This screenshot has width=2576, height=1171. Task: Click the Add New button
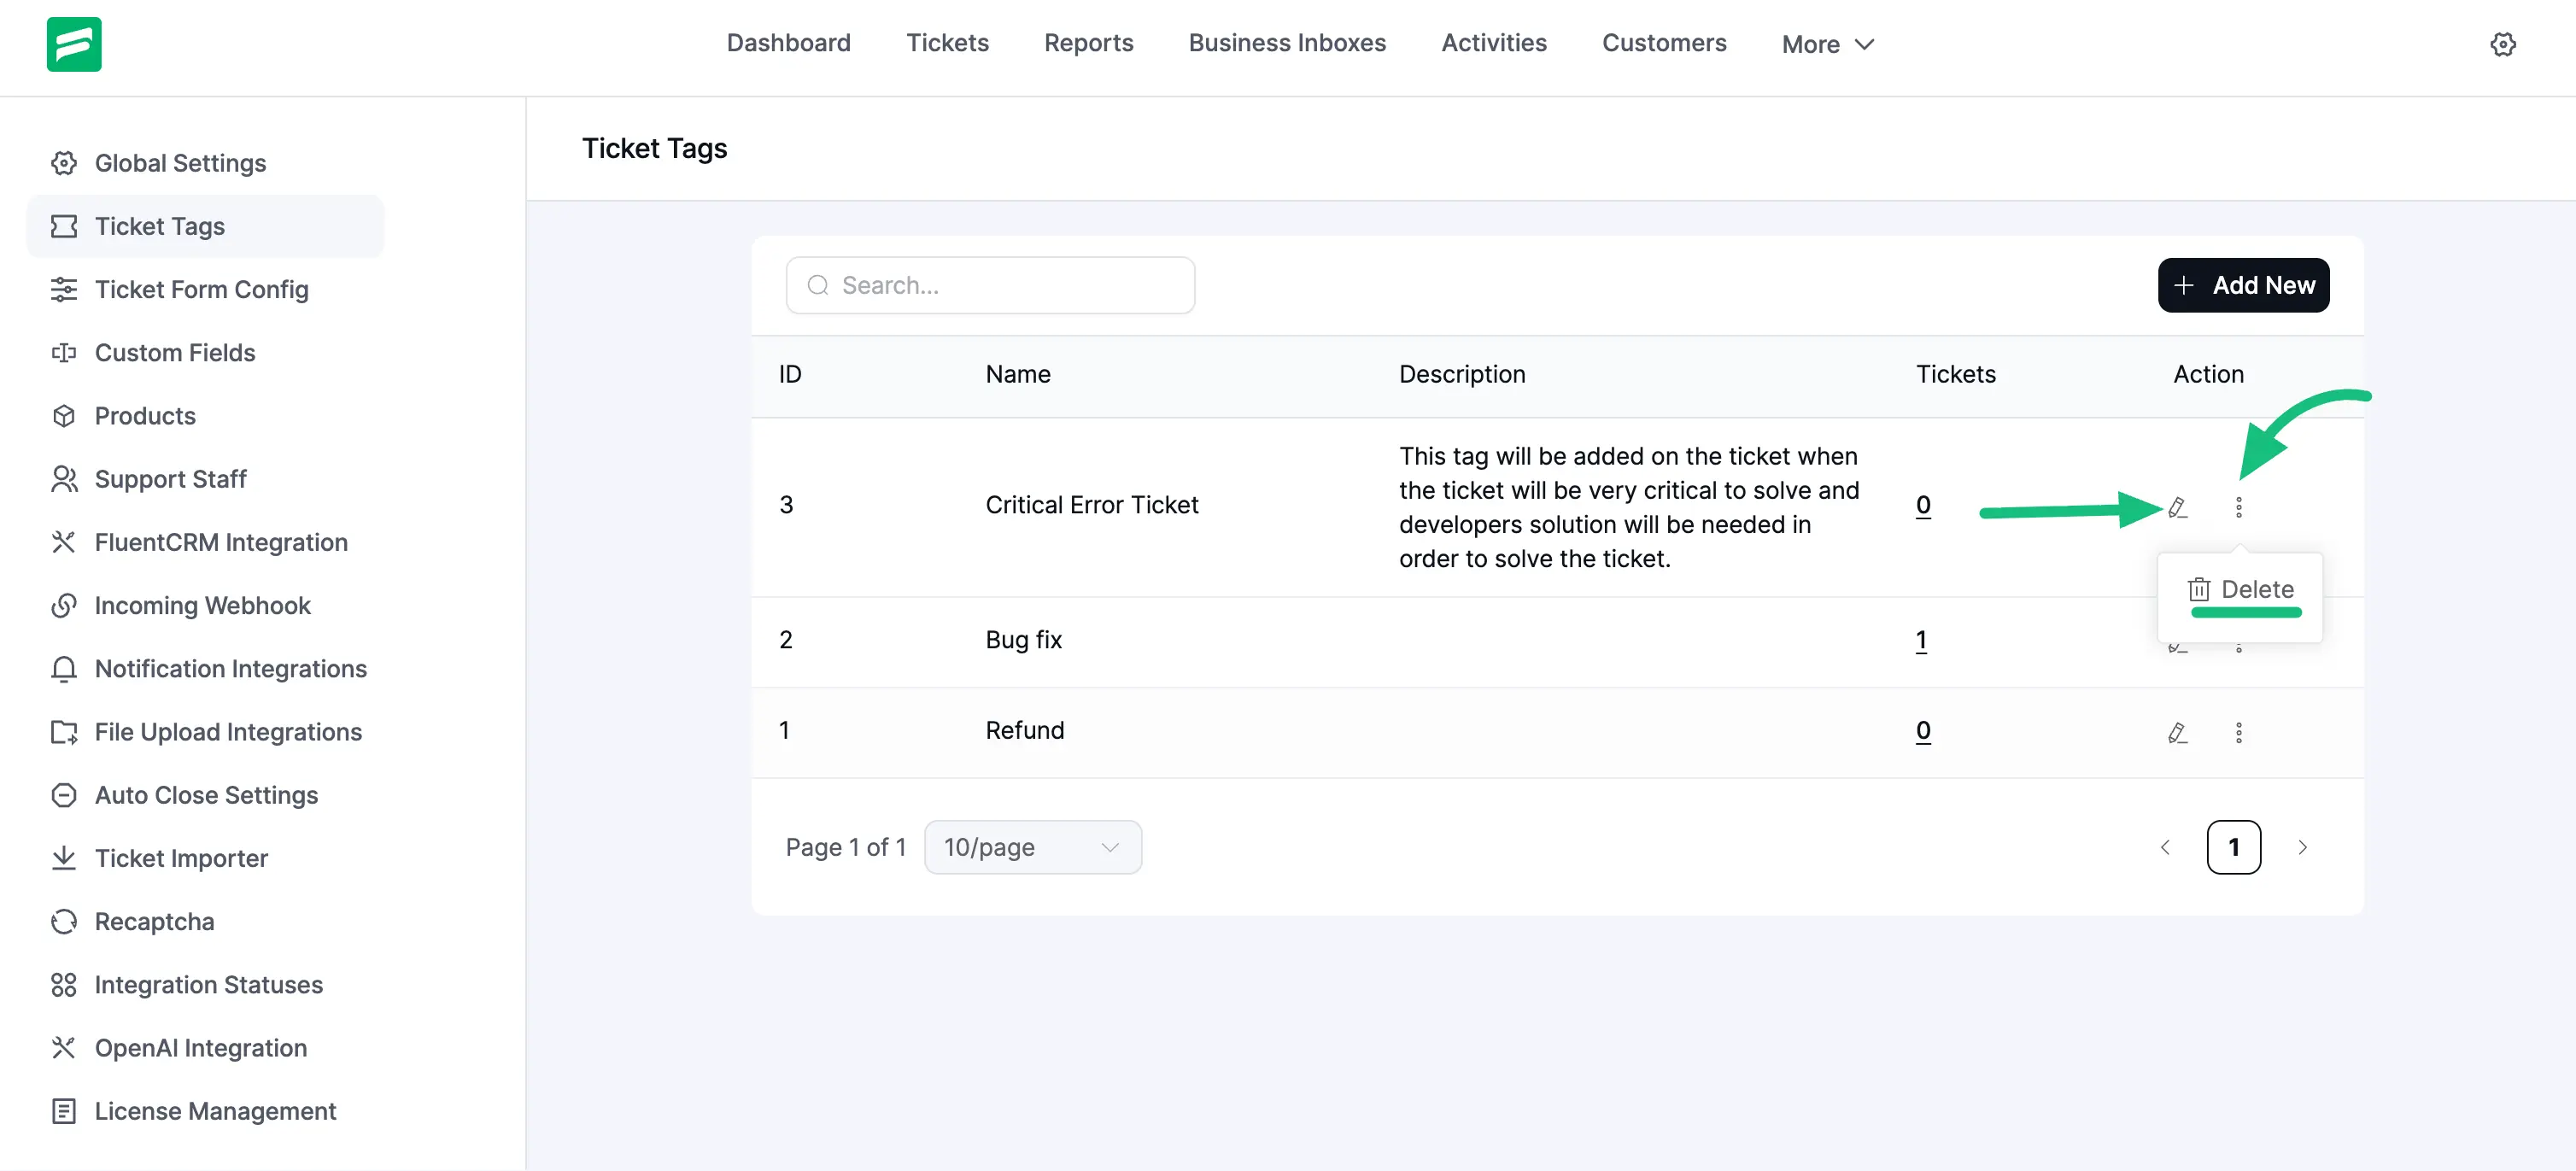(2243, 286)
